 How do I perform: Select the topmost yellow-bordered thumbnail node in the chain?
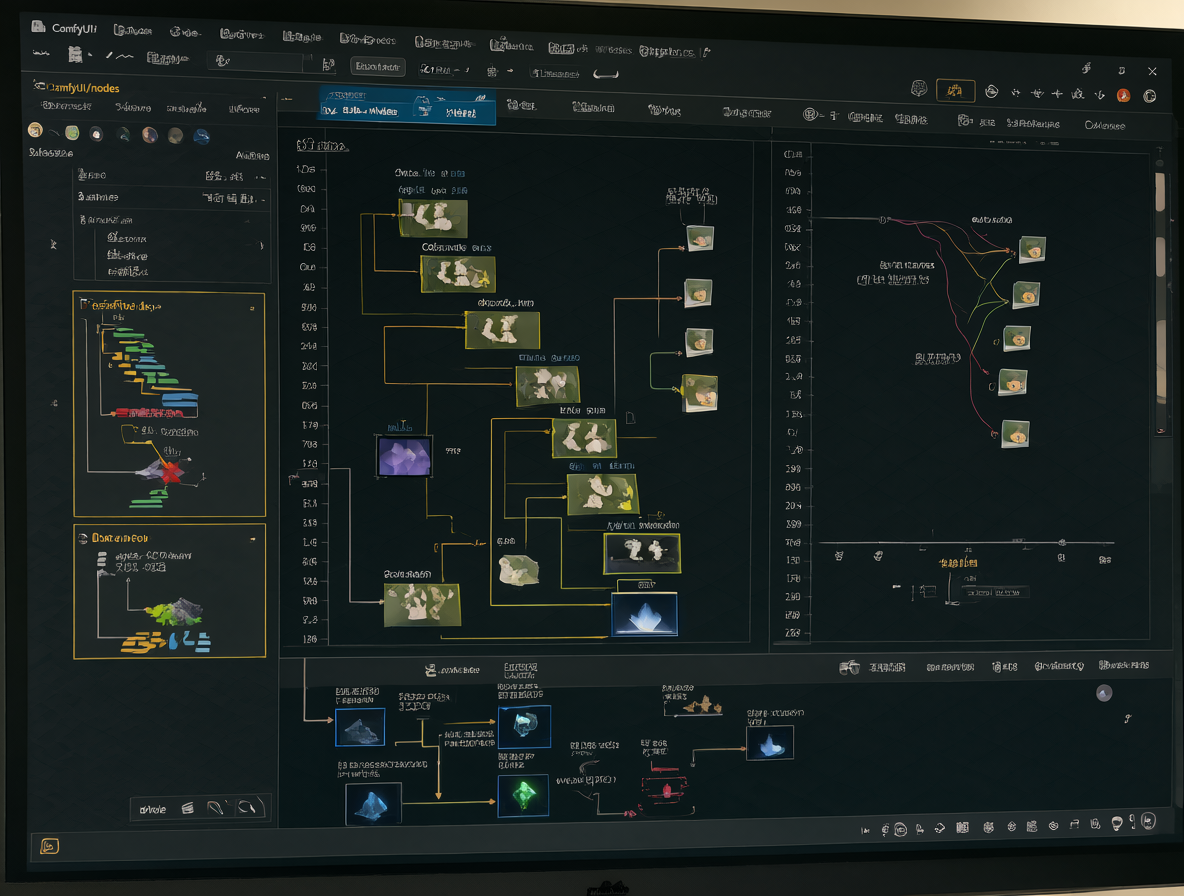433,218
